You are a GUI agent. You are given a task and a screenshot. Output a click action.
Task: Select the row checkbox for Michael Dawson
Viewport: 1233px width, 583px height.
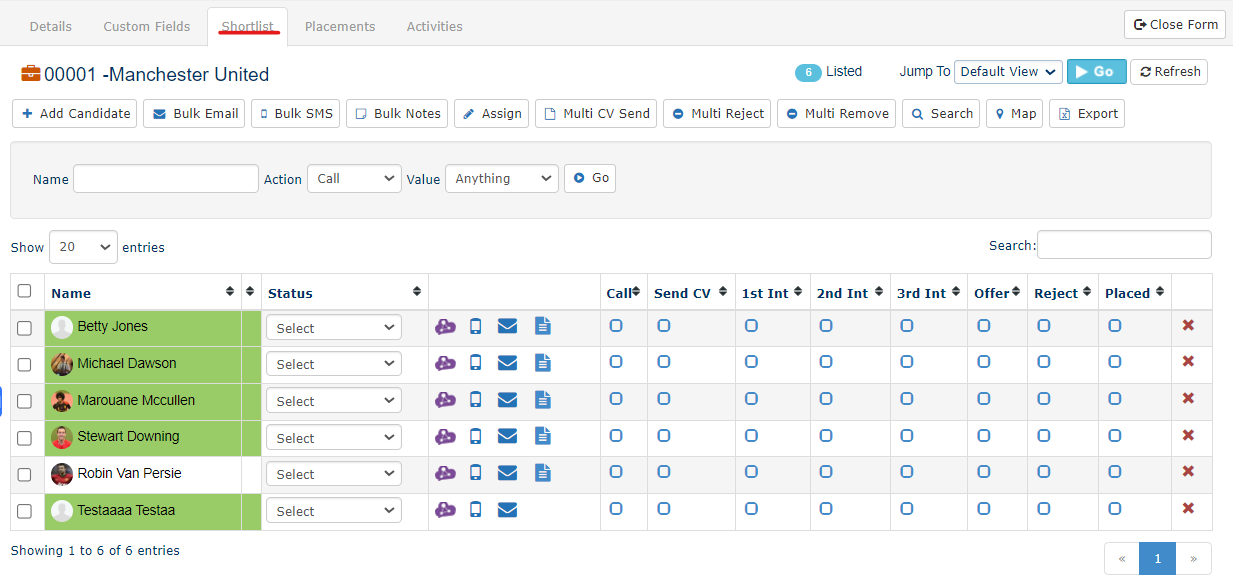(25, 364)
